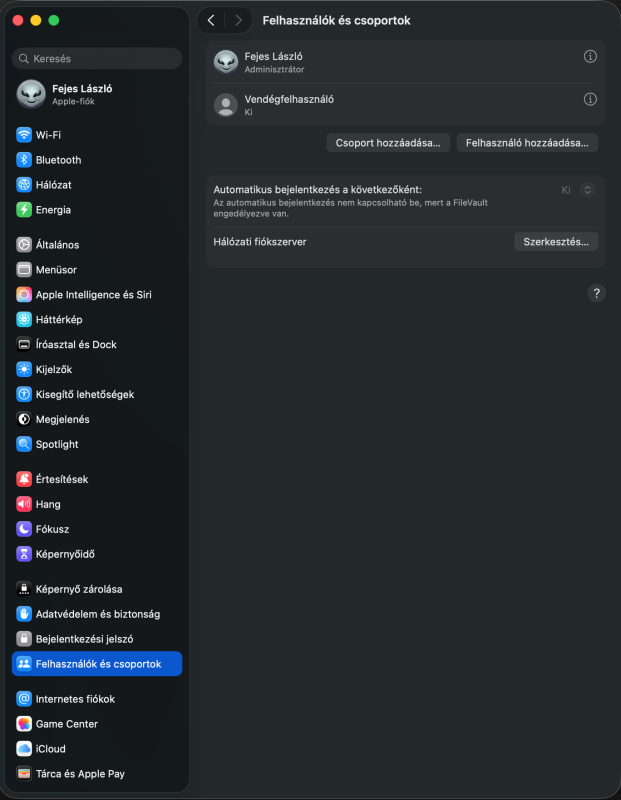Viewport: 621px width, 800px height.
Task: Select the Spotlight icon in sidebar
Action: (24, 444)
